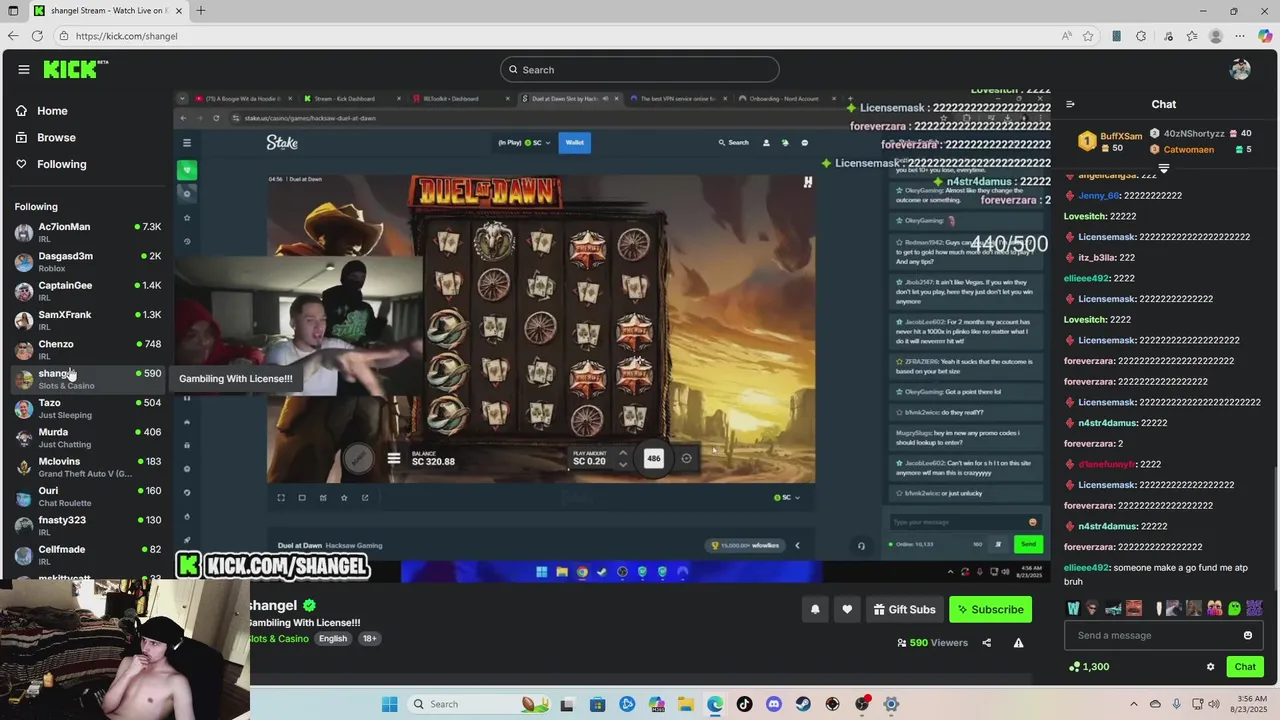Refresh the browser page

(x=37, y=36)
